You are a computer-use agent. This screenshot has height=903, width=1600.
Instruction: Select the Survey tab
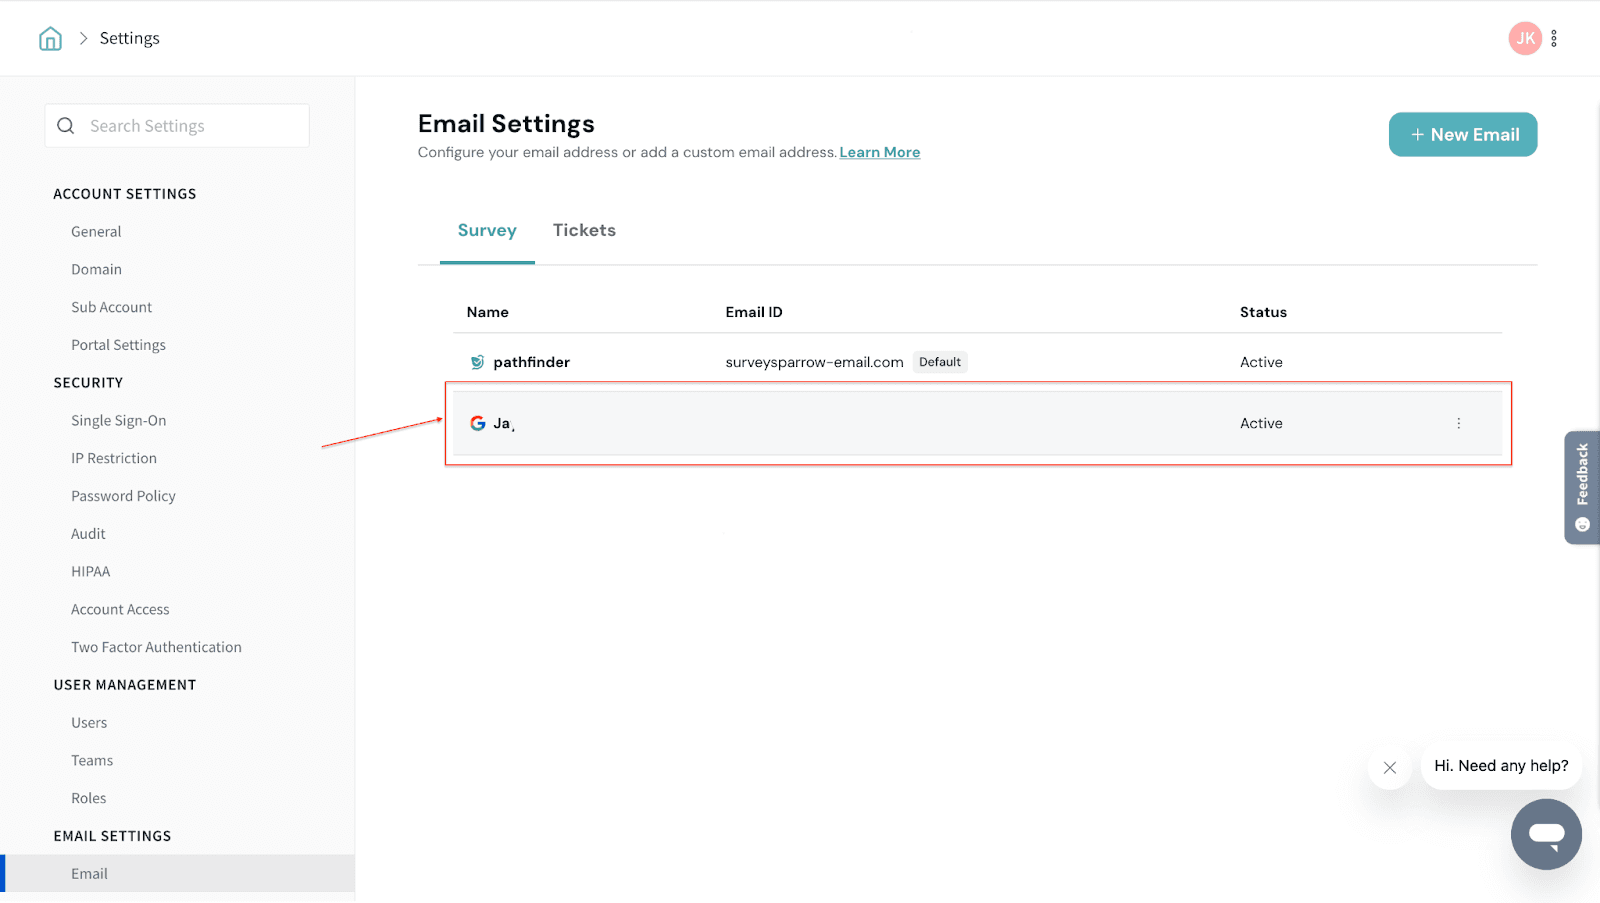(487, 231)
